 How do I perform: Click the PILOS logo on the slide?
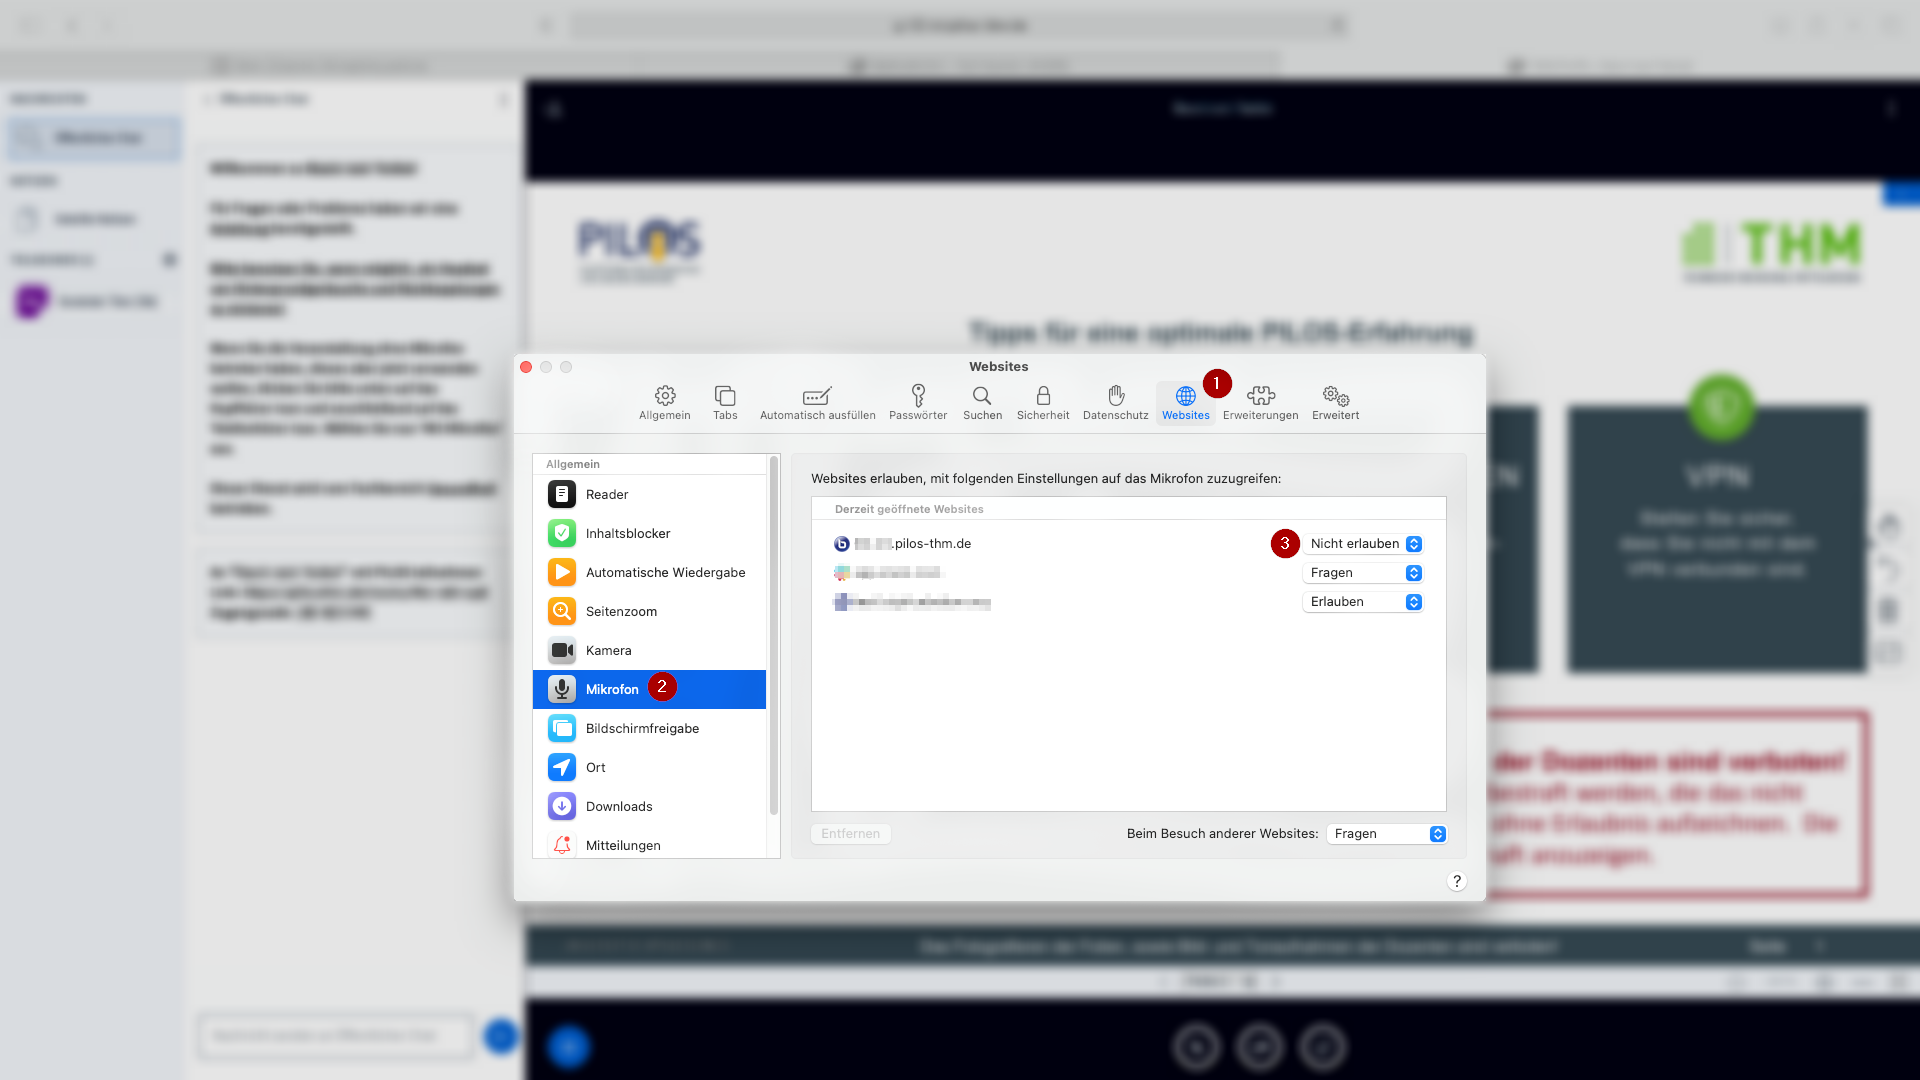pos(640,250)
